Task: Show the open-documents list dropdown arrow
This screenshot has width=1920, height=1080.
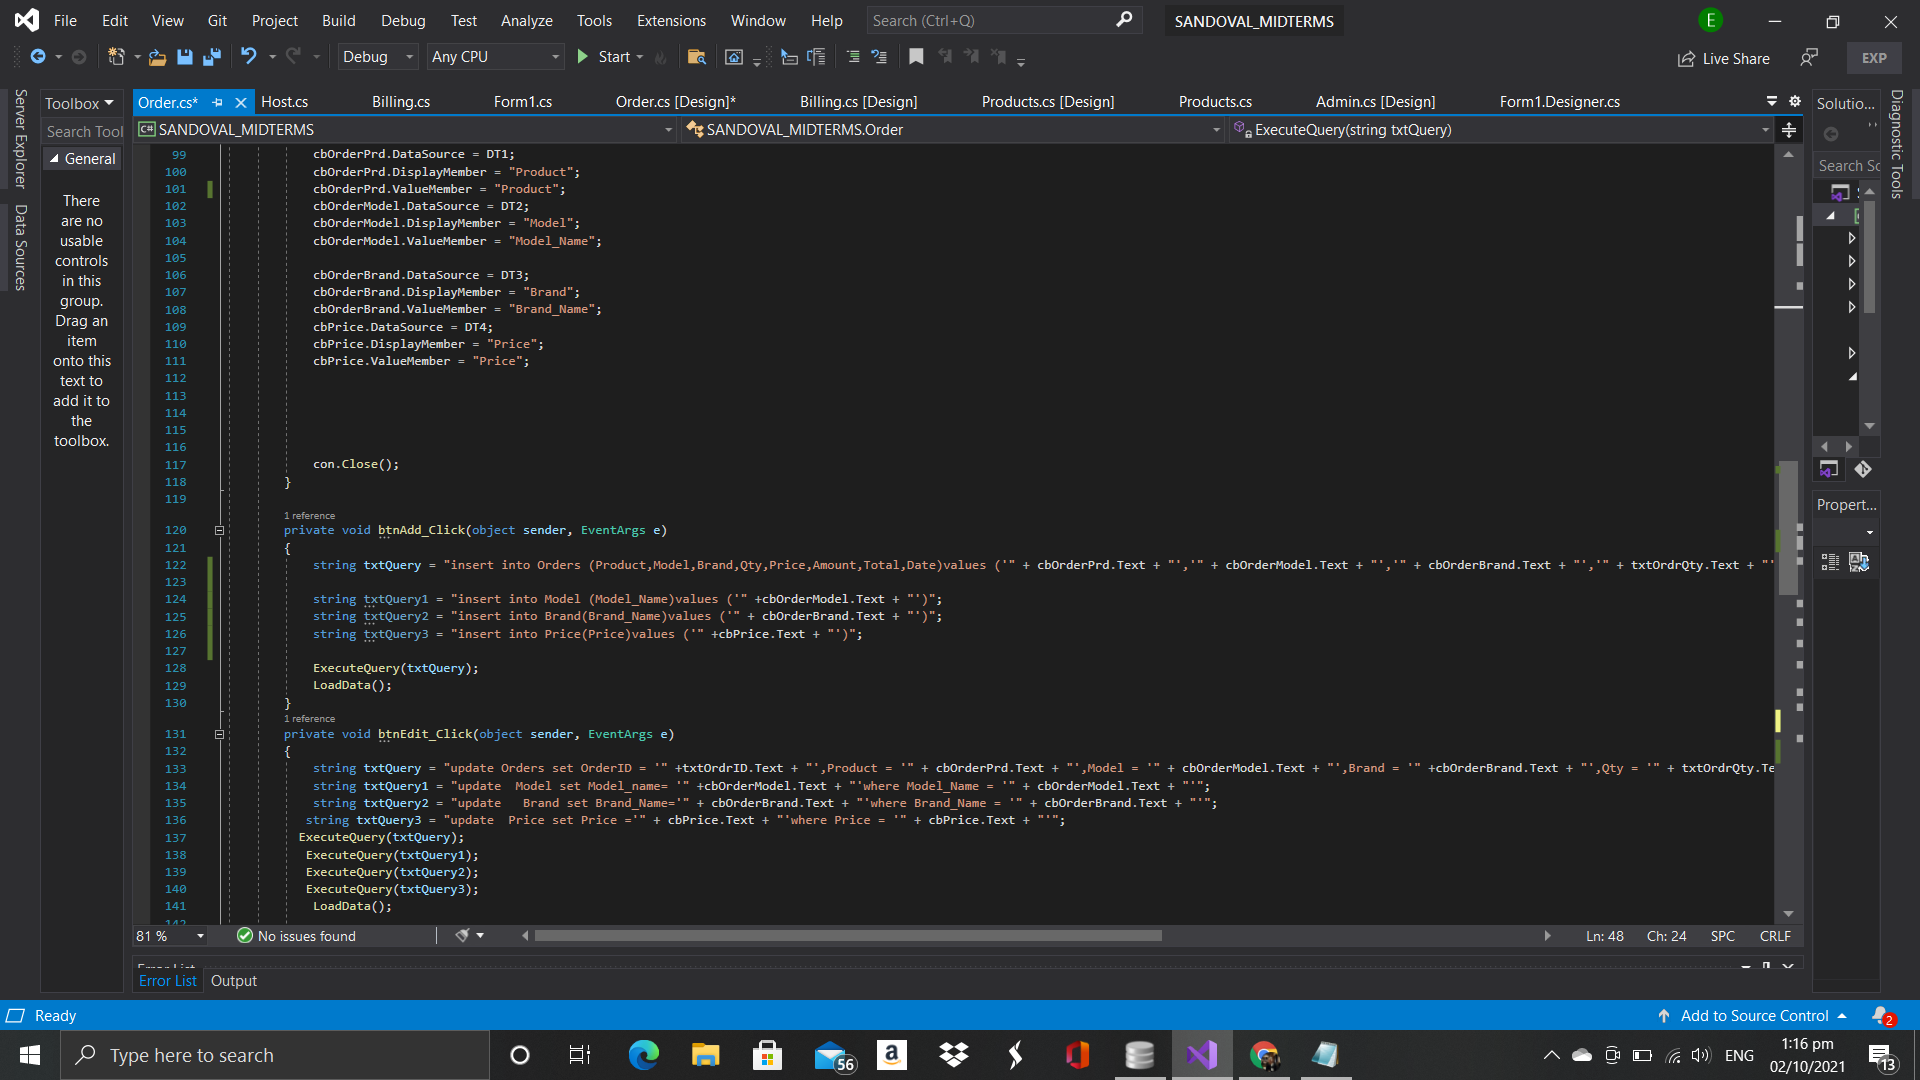Action: point(1772,101)
